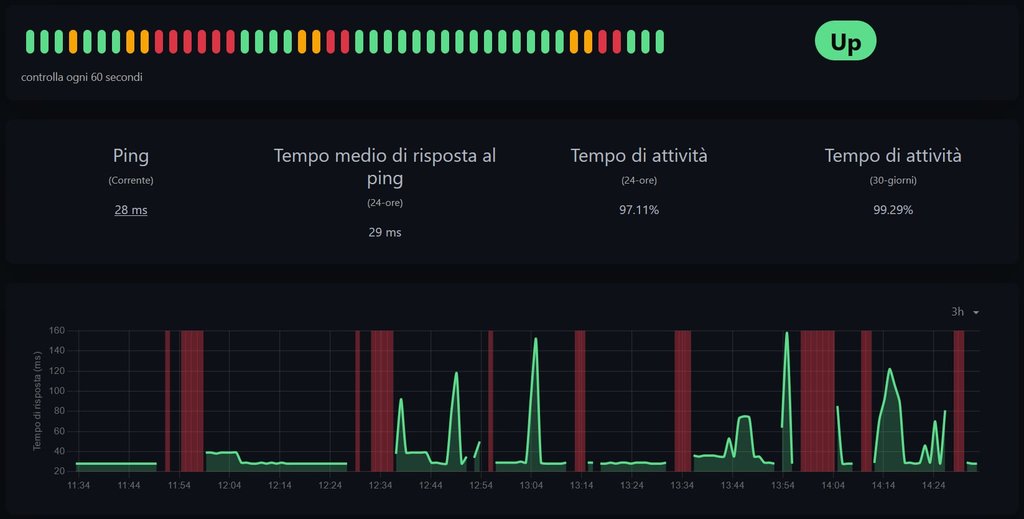Click the second green heartbeat pill from the left
The height and width of the screenshot is (519, 1024).
tap(44, 42)
